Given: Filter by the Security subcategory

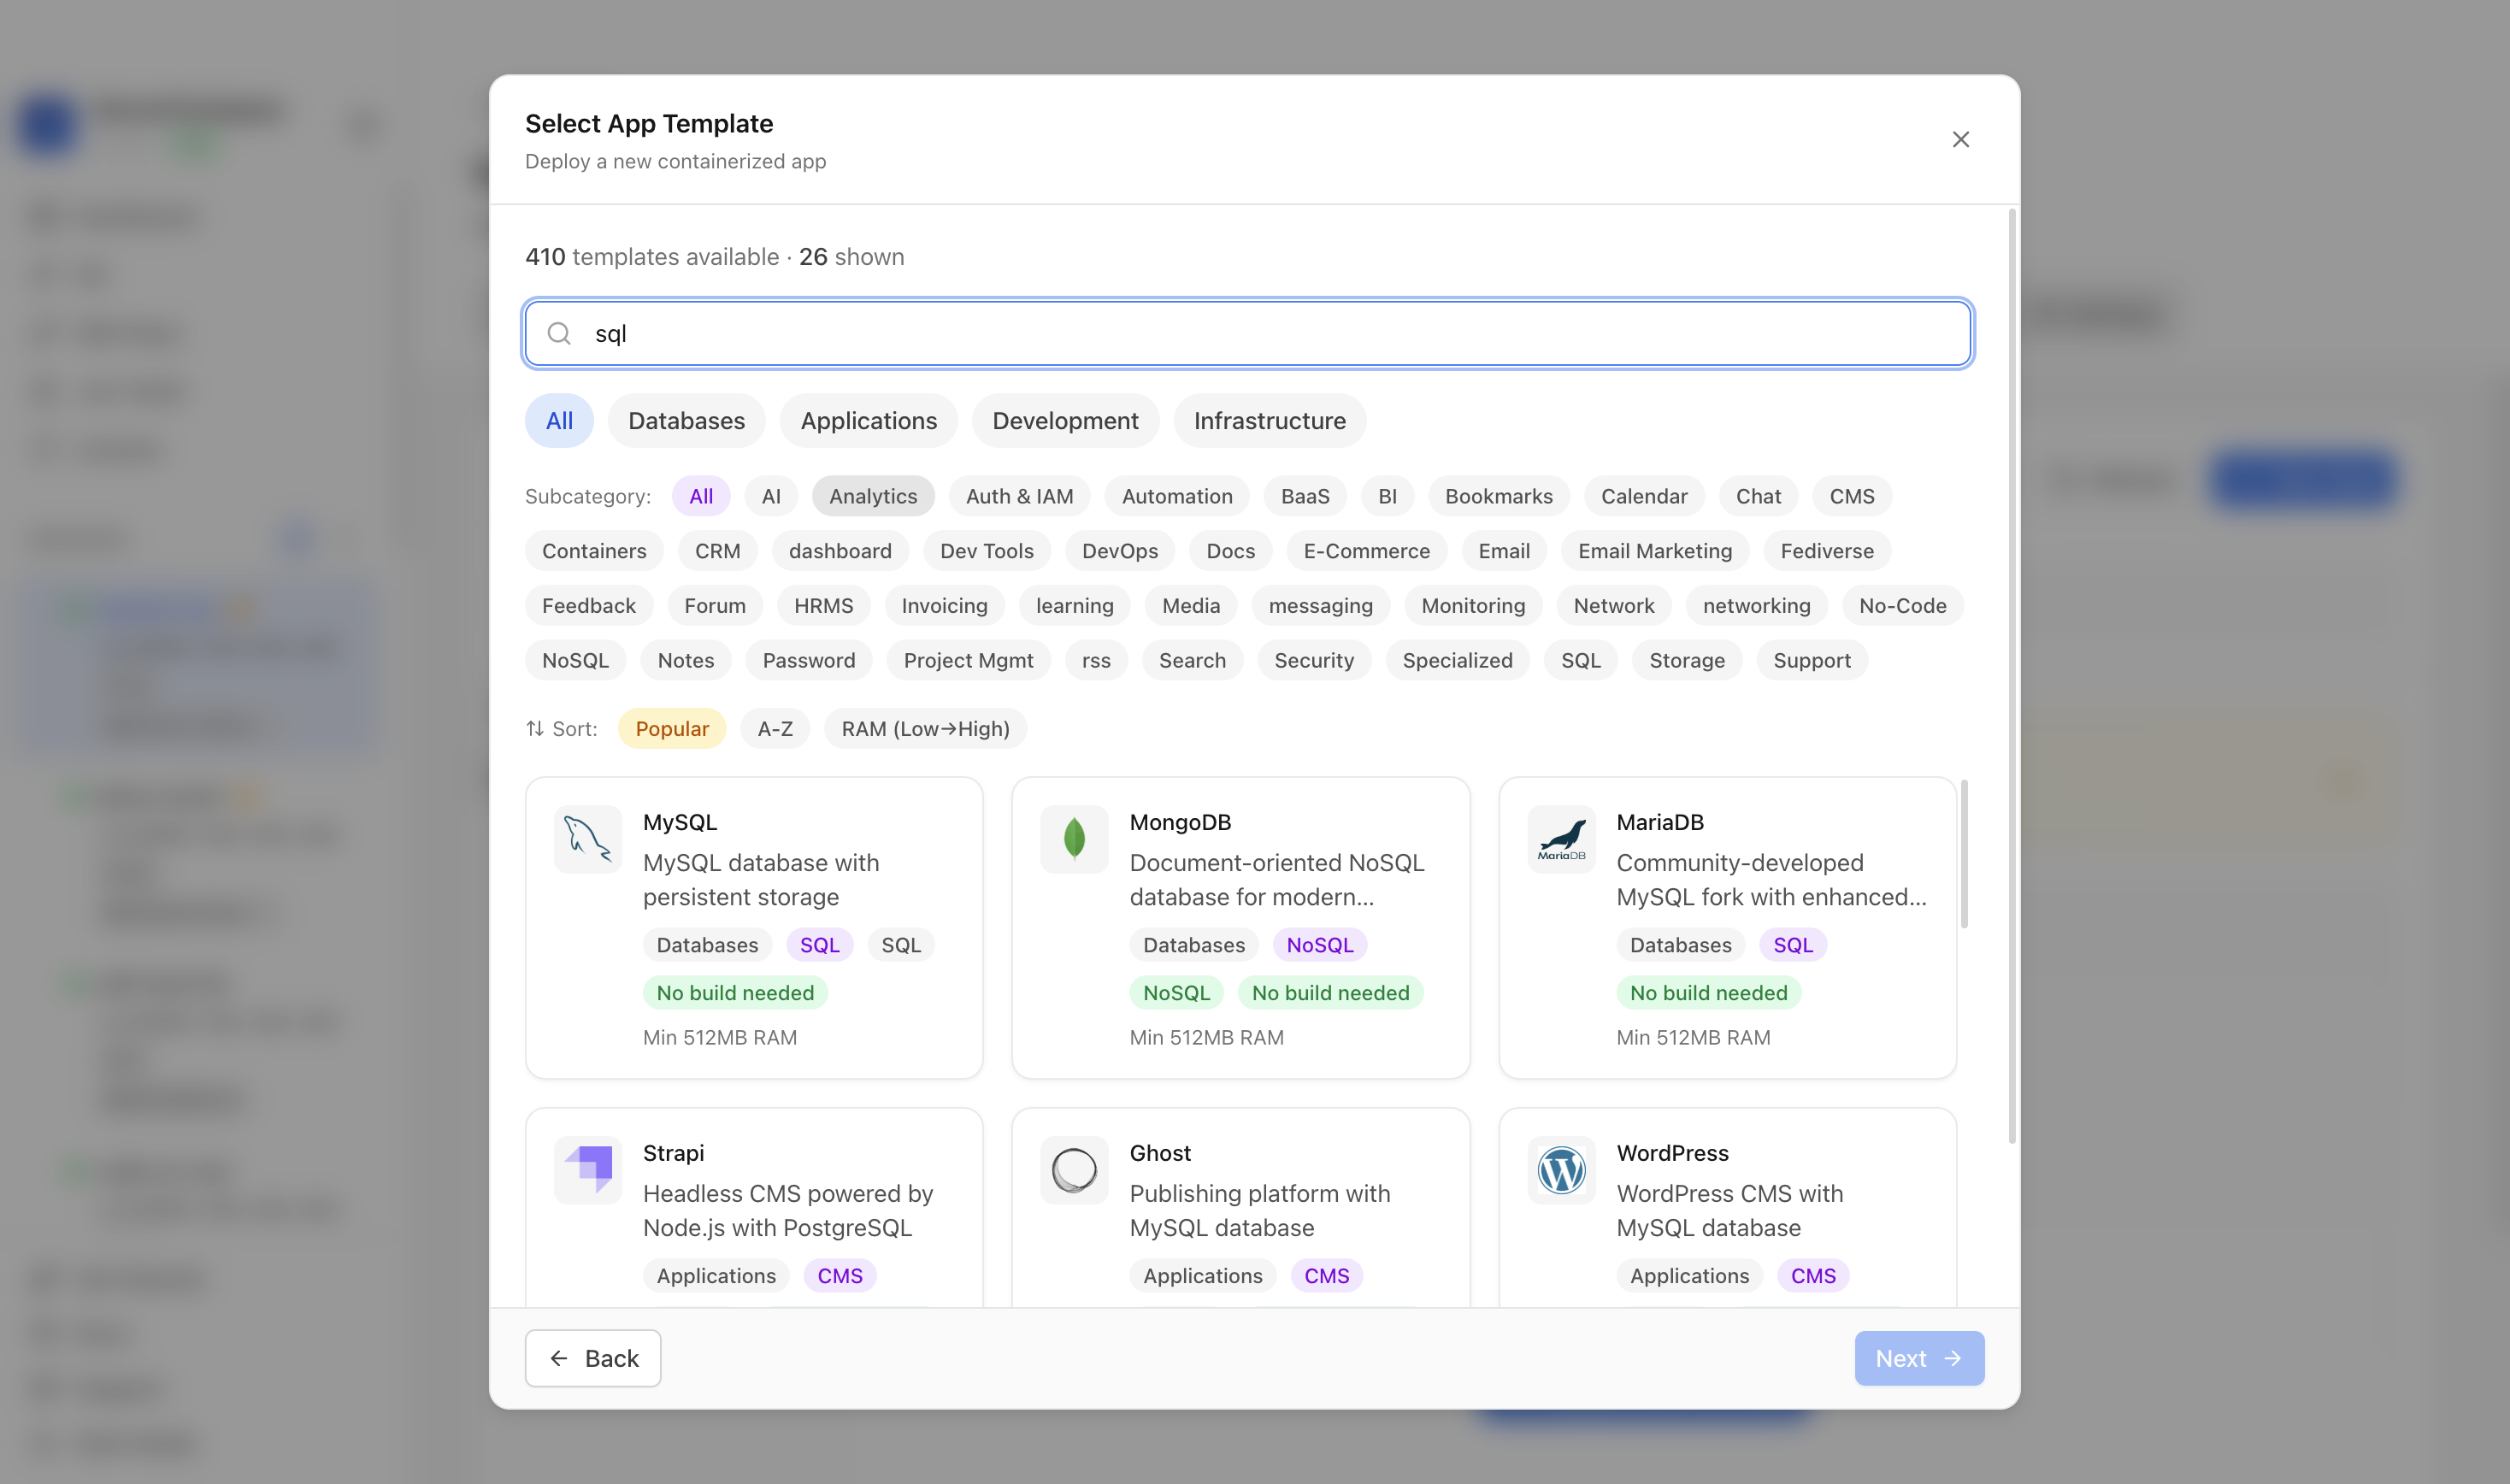Looking at the screenshot, I should (x=1313, y=661).
